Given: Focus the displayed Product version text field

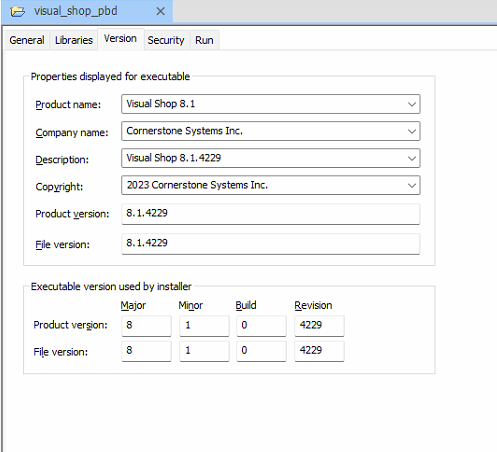Looking at the screenshot, I should [x=271, y=214].
